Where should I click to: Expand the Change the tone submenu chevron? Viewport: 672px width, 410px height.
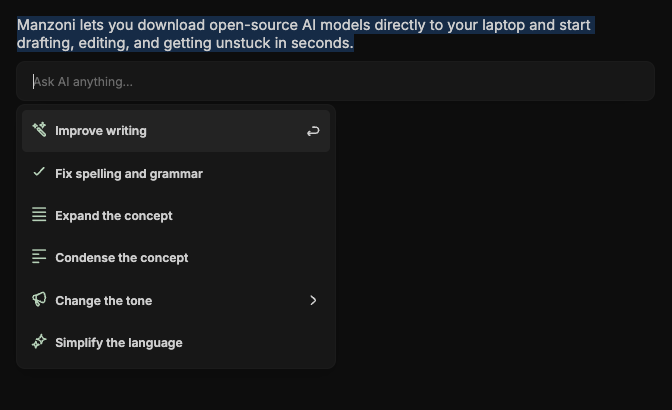(313, 300)
